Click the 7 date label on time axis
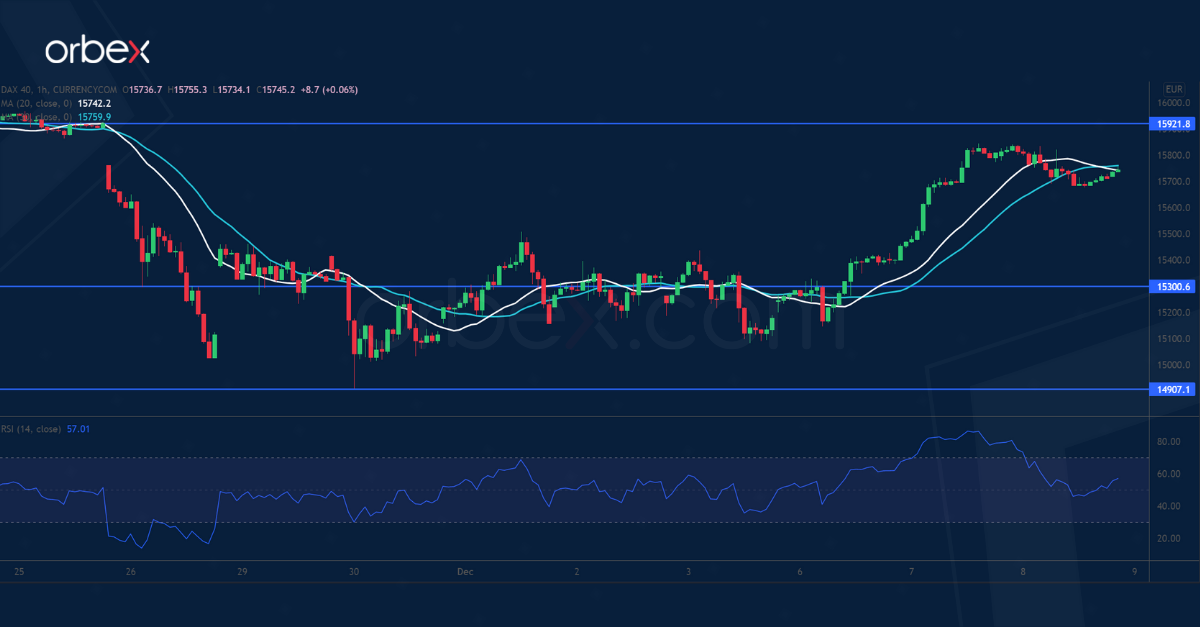This screenshot has height=627, width=1200. coord(912,571)
